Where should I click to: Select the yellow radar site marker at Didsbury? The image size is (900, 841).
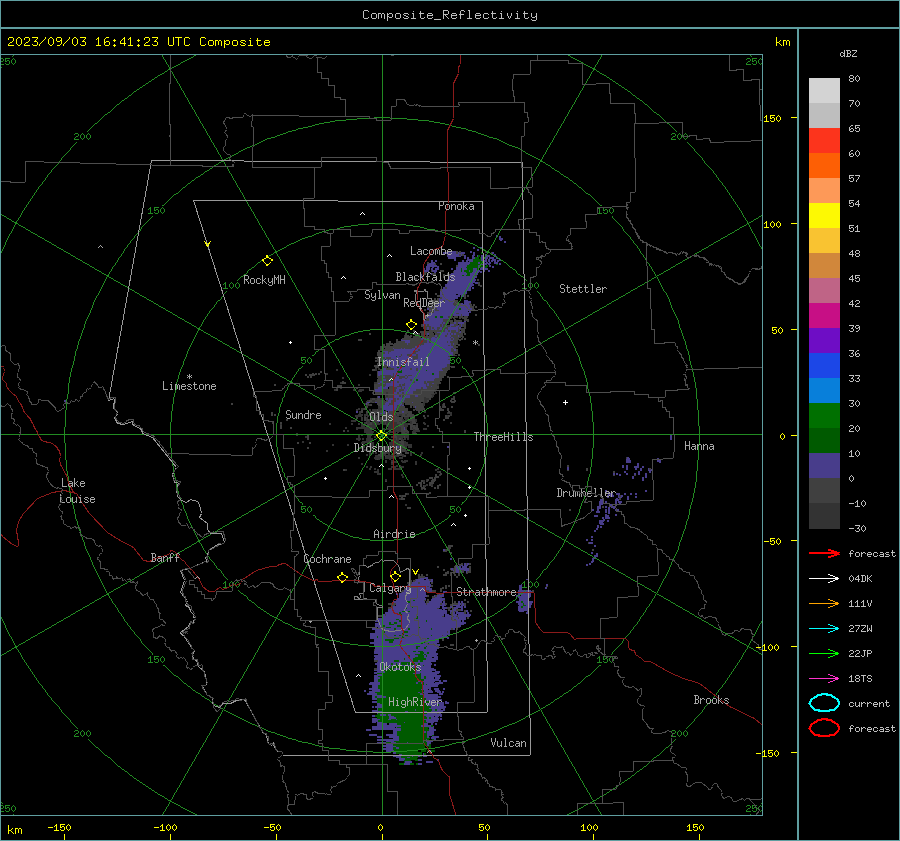(x=381, y=436)
